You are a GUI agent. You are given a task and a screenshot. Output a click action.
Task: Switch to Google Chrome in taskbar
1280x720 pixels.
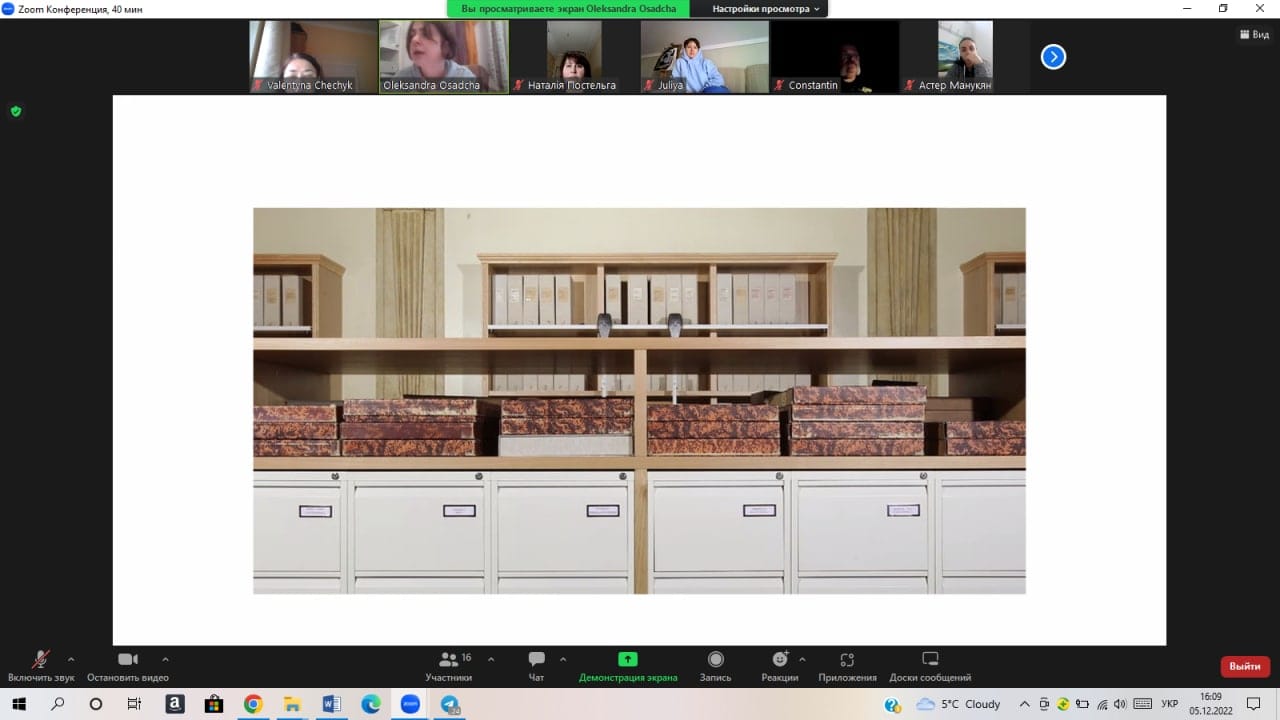tap(252, 704)
